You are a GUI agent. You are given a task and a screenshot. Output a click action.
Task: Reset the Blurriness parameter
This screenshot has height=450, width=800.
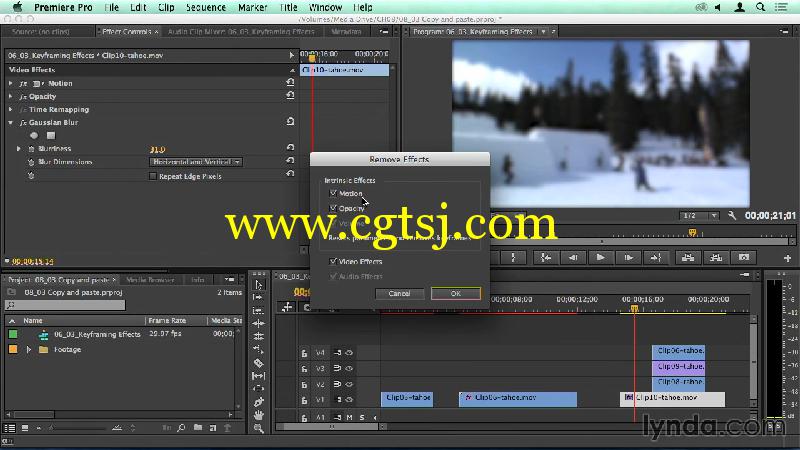[x=290, y=147]
